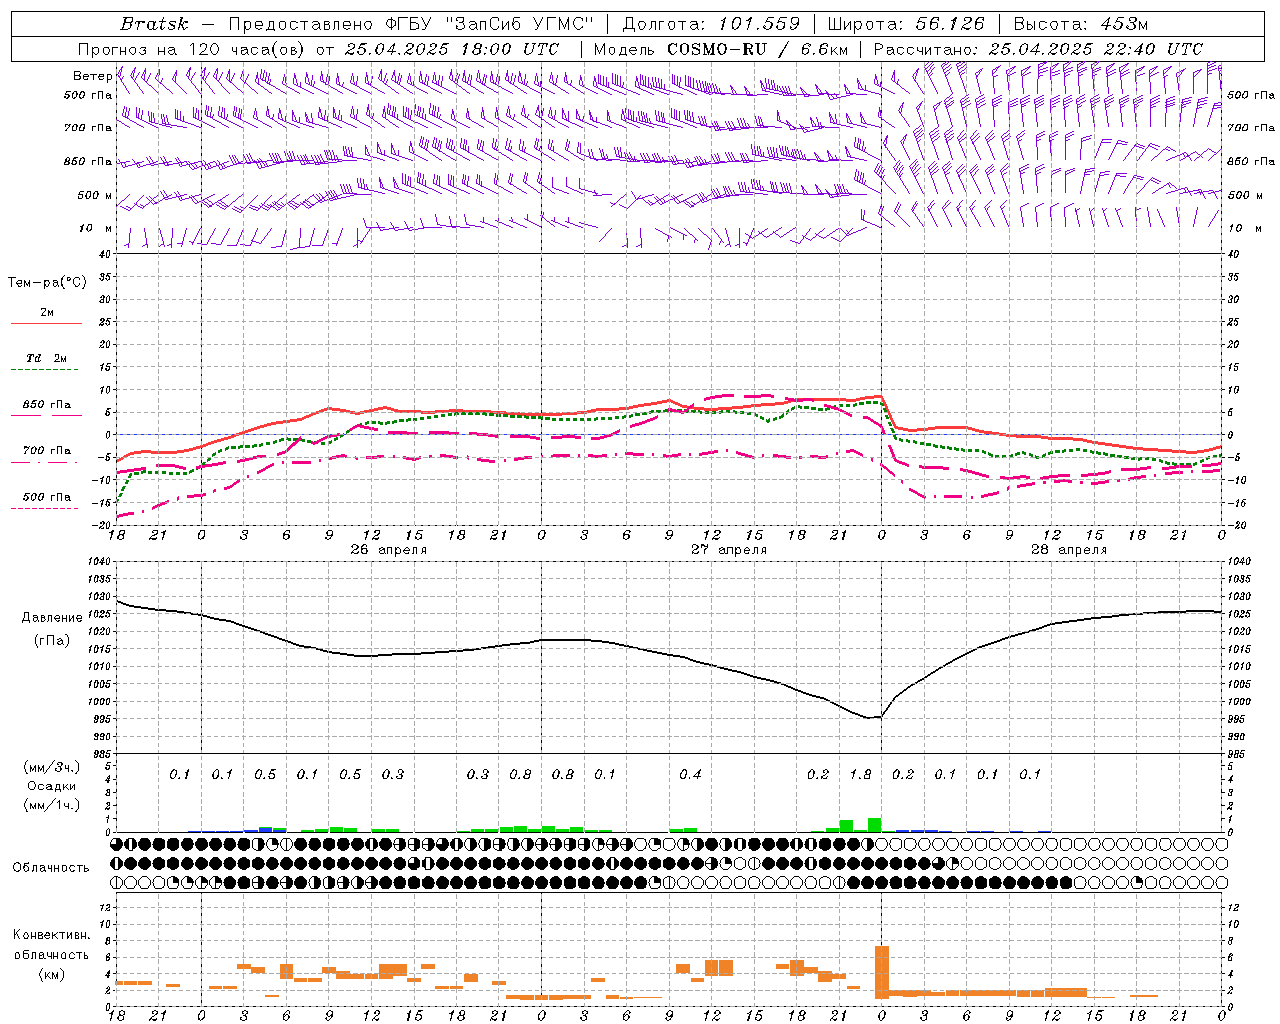Click the 28 апреля date label
Image resolution: width=1280 pixels, height=1024 pixels.
tap(1069, 550)
